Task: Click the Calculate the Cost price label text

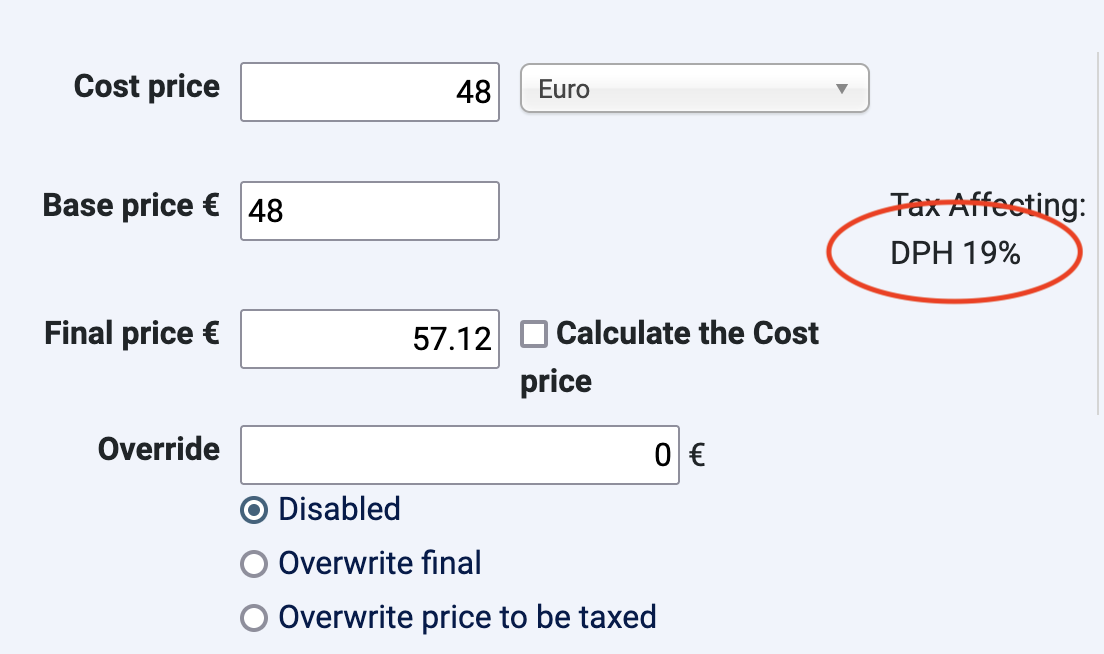Action: tap(687, 334)
